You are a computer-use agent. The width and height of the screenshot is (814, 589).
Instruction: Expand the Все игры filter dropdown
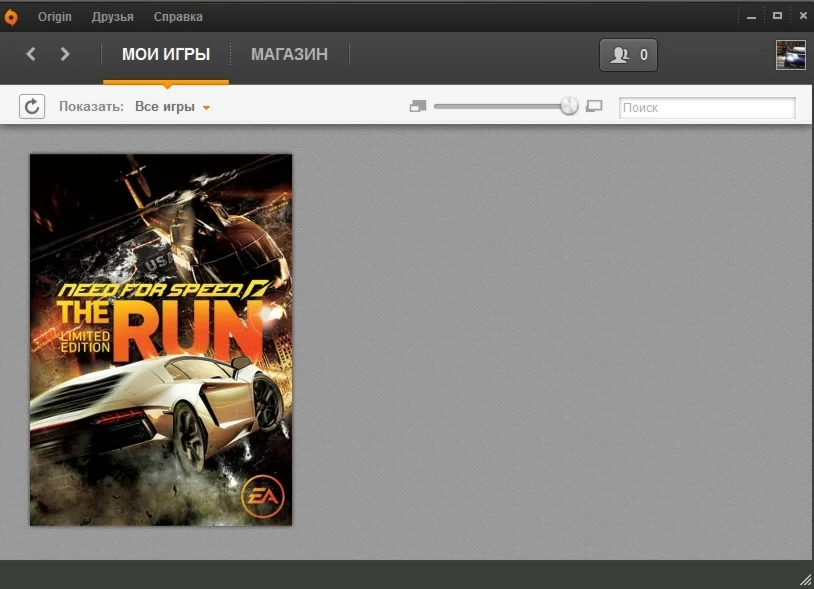(172, 107)
